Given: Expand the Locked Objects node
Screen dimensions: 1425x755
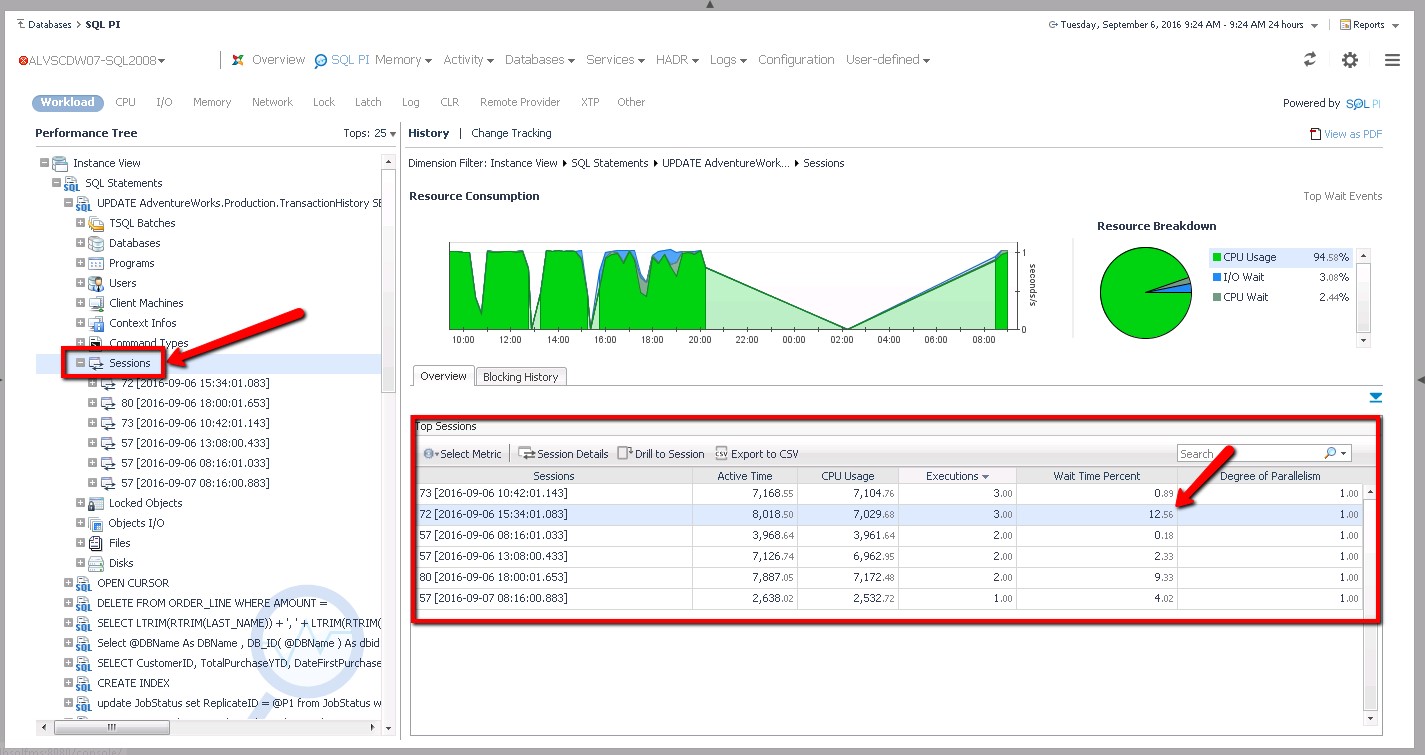Looking at the screenshot, I should [81, 503].
